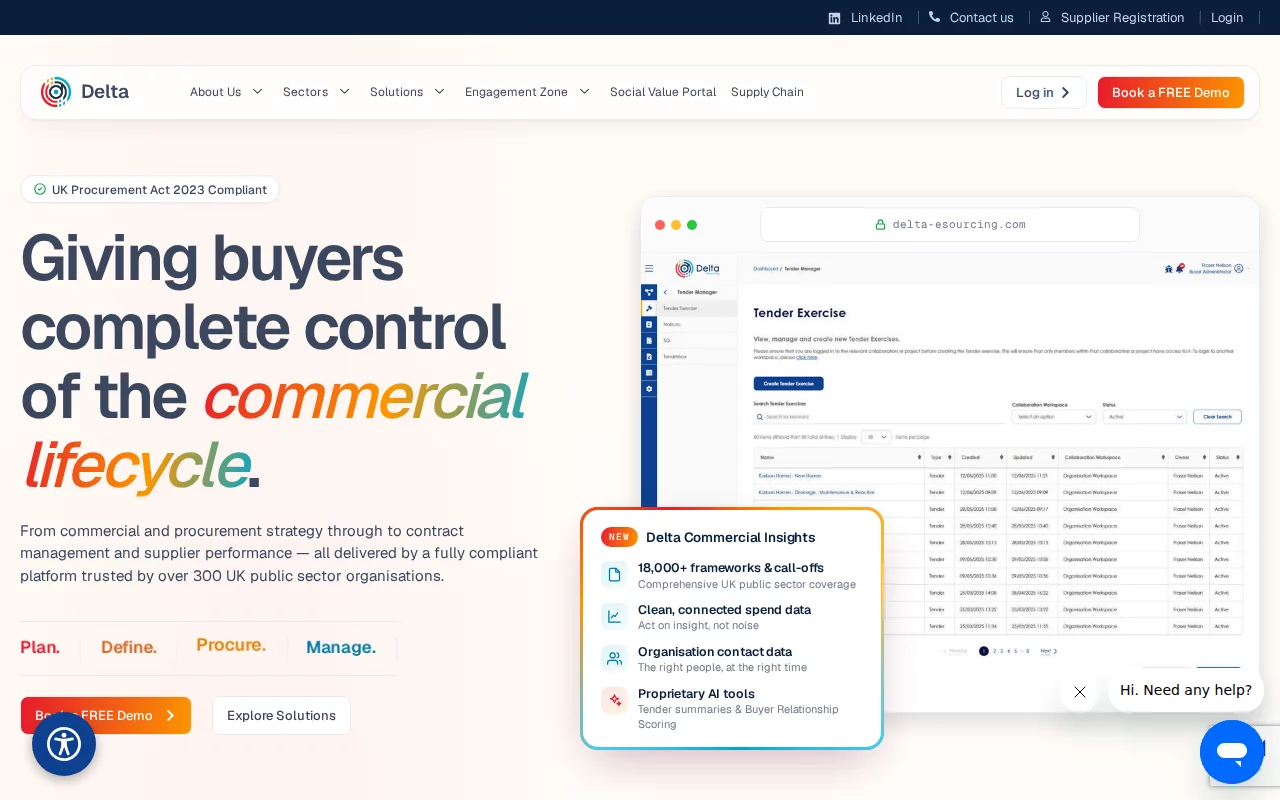This screenshot has height=800, width=1280.
Task: Click the hero Book a FREE Demo arrow
Action: pyautogui.click(x=170, y=715)
